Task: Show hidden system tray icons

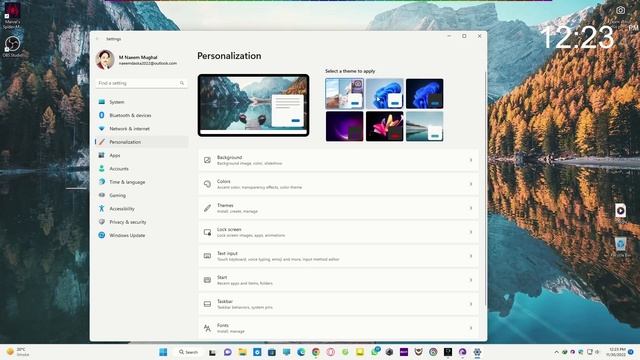Action: point(556,352)
